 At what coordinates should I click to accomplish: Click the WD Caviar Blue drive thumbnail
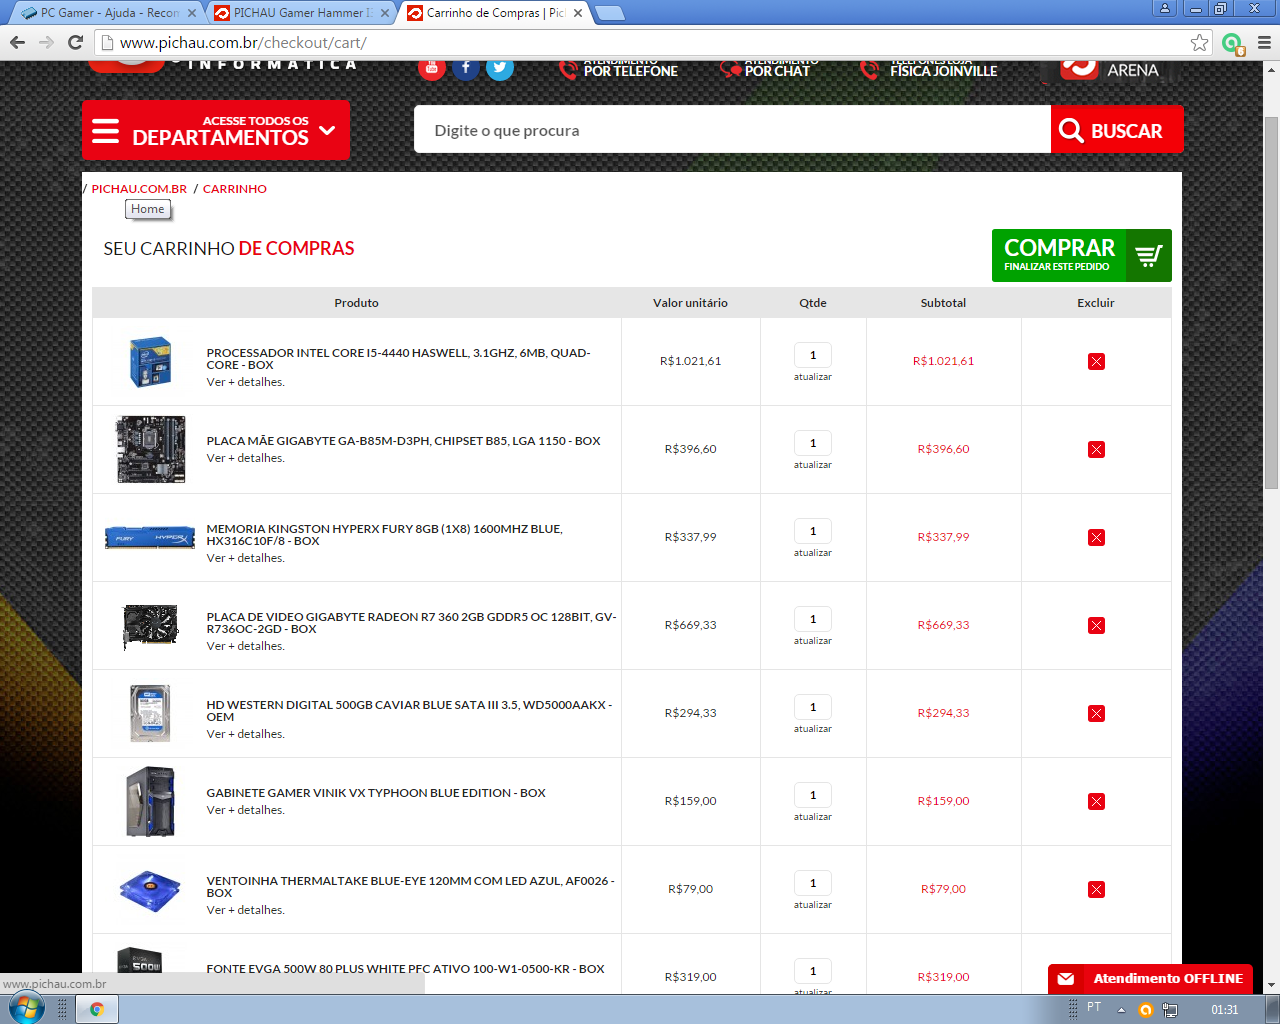(x=151, y=713)
